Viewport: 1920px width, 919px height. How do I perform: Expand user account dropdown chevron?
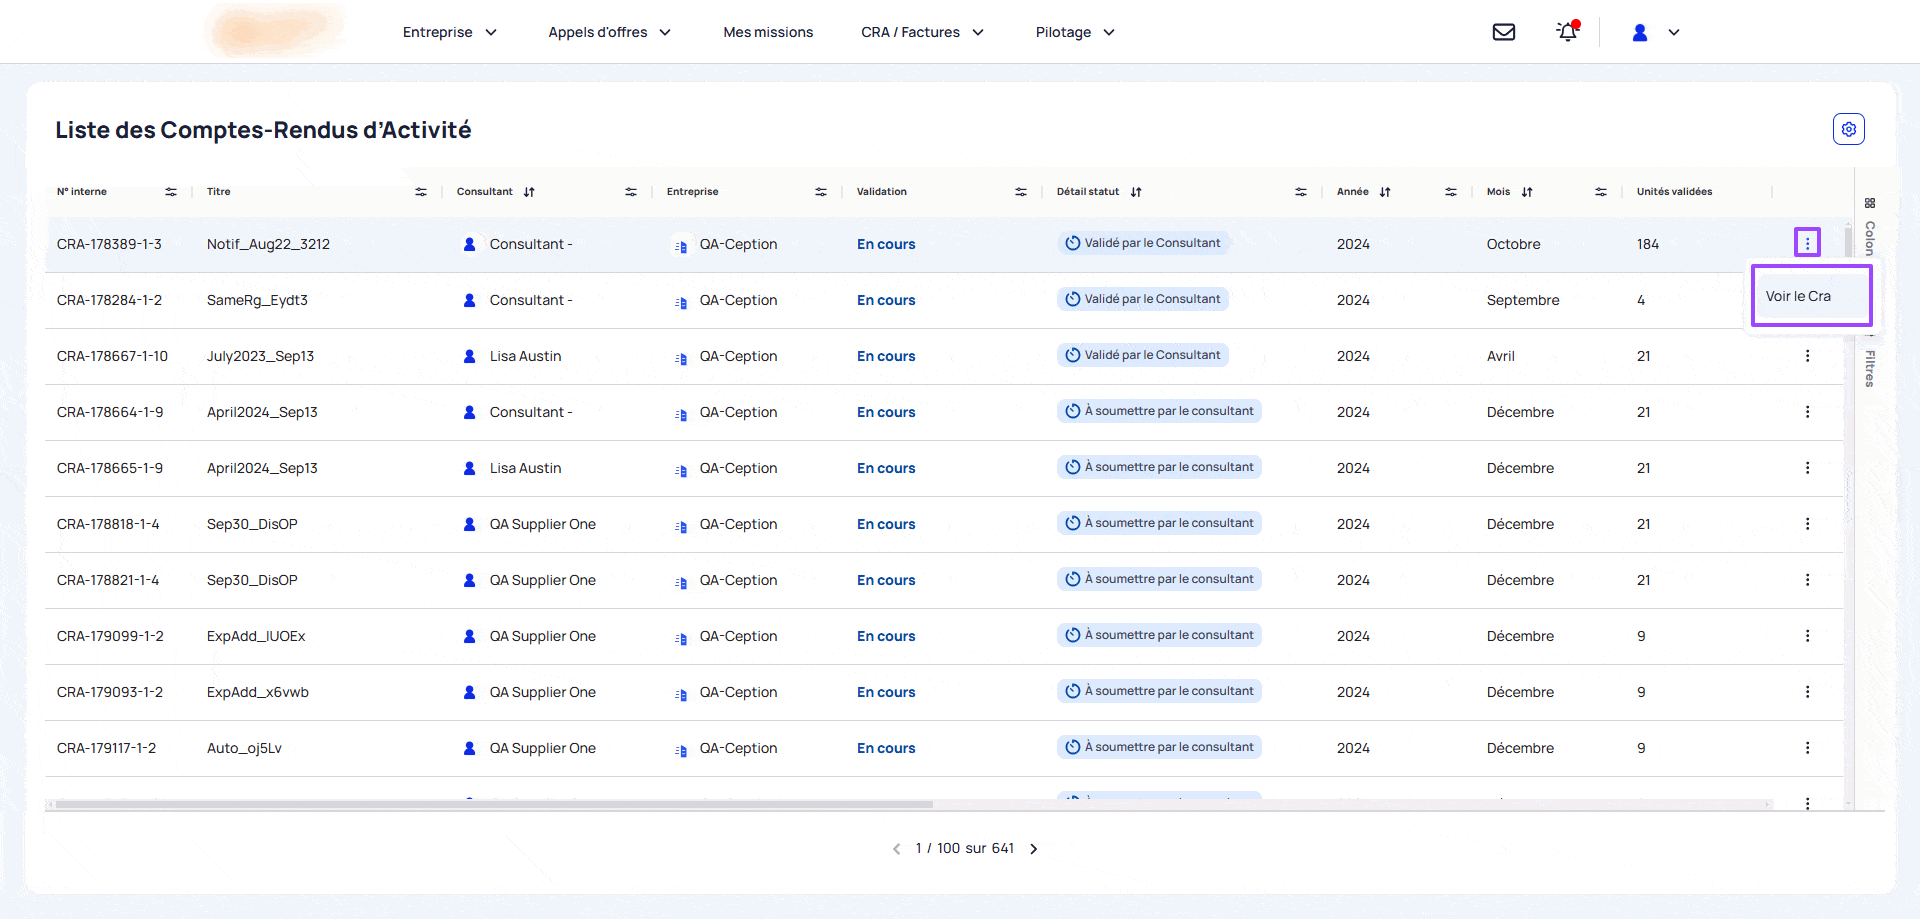click(x=1674, y=32)
